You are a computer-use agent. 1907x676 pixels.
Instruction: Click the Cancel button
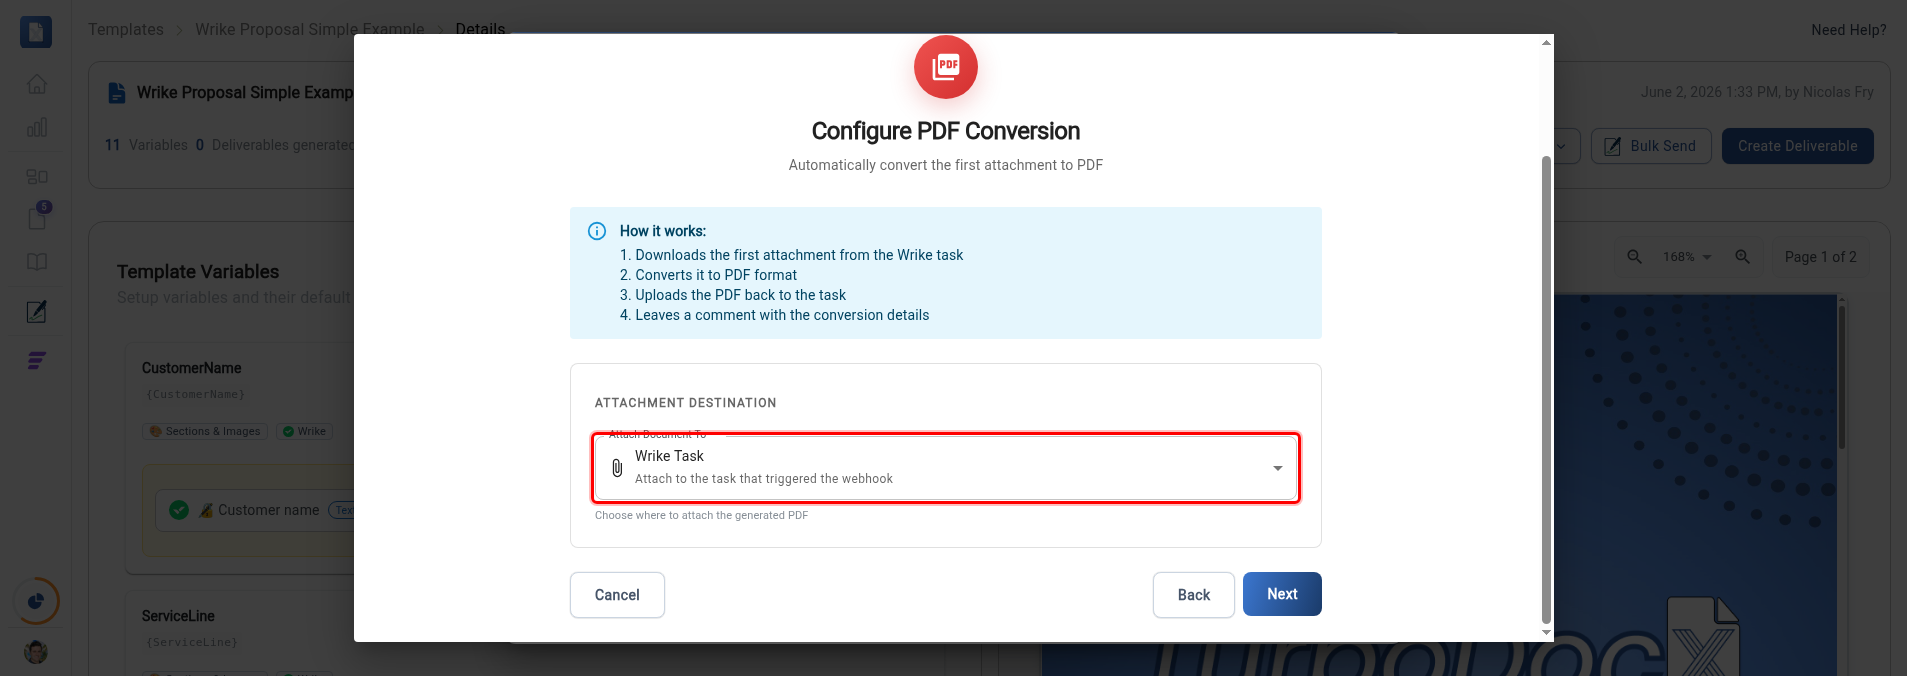617,595
